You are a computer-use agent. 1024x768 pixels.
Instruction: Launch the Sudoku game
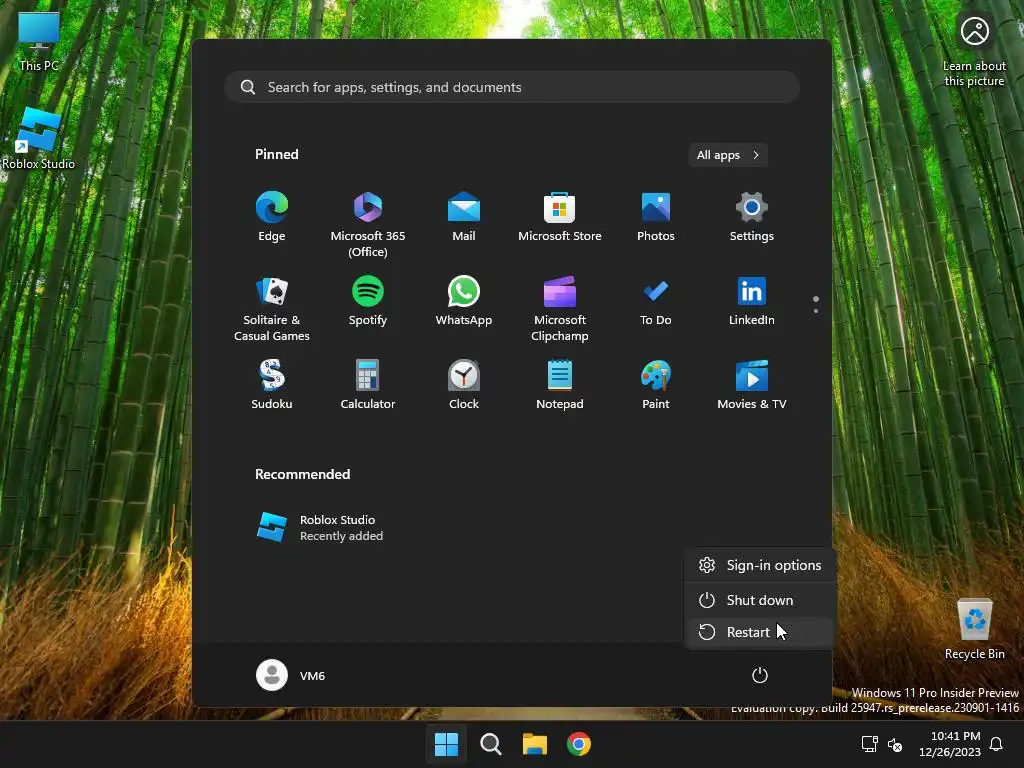coord(272,385)
